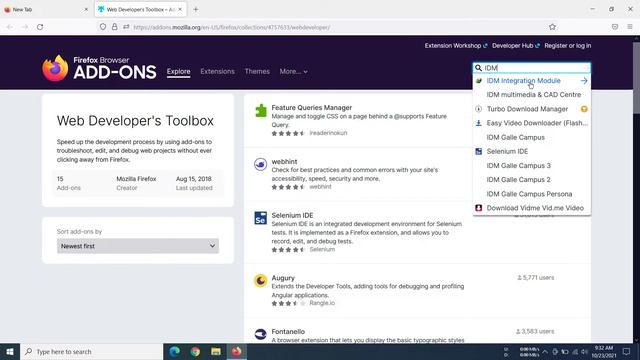Click the Selenium IDE add-on icon
Viewport: 640px width, 360px height.
pos(260,218)
